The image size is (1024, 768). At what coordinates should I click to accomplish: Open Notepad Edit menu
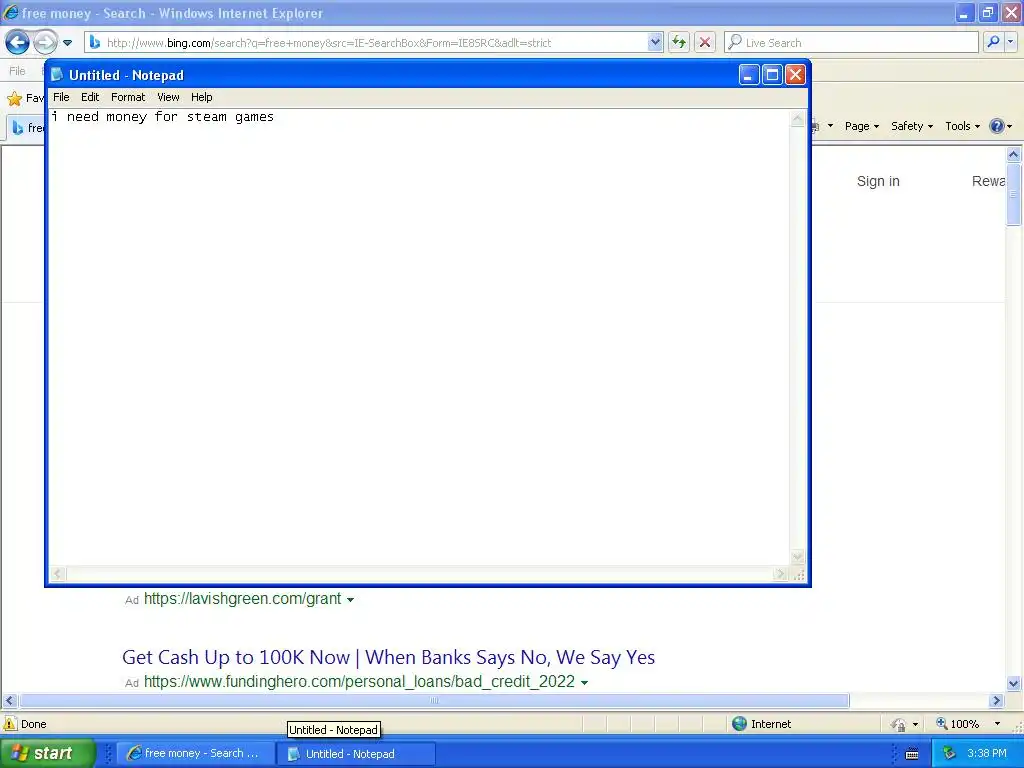point(90,97)
